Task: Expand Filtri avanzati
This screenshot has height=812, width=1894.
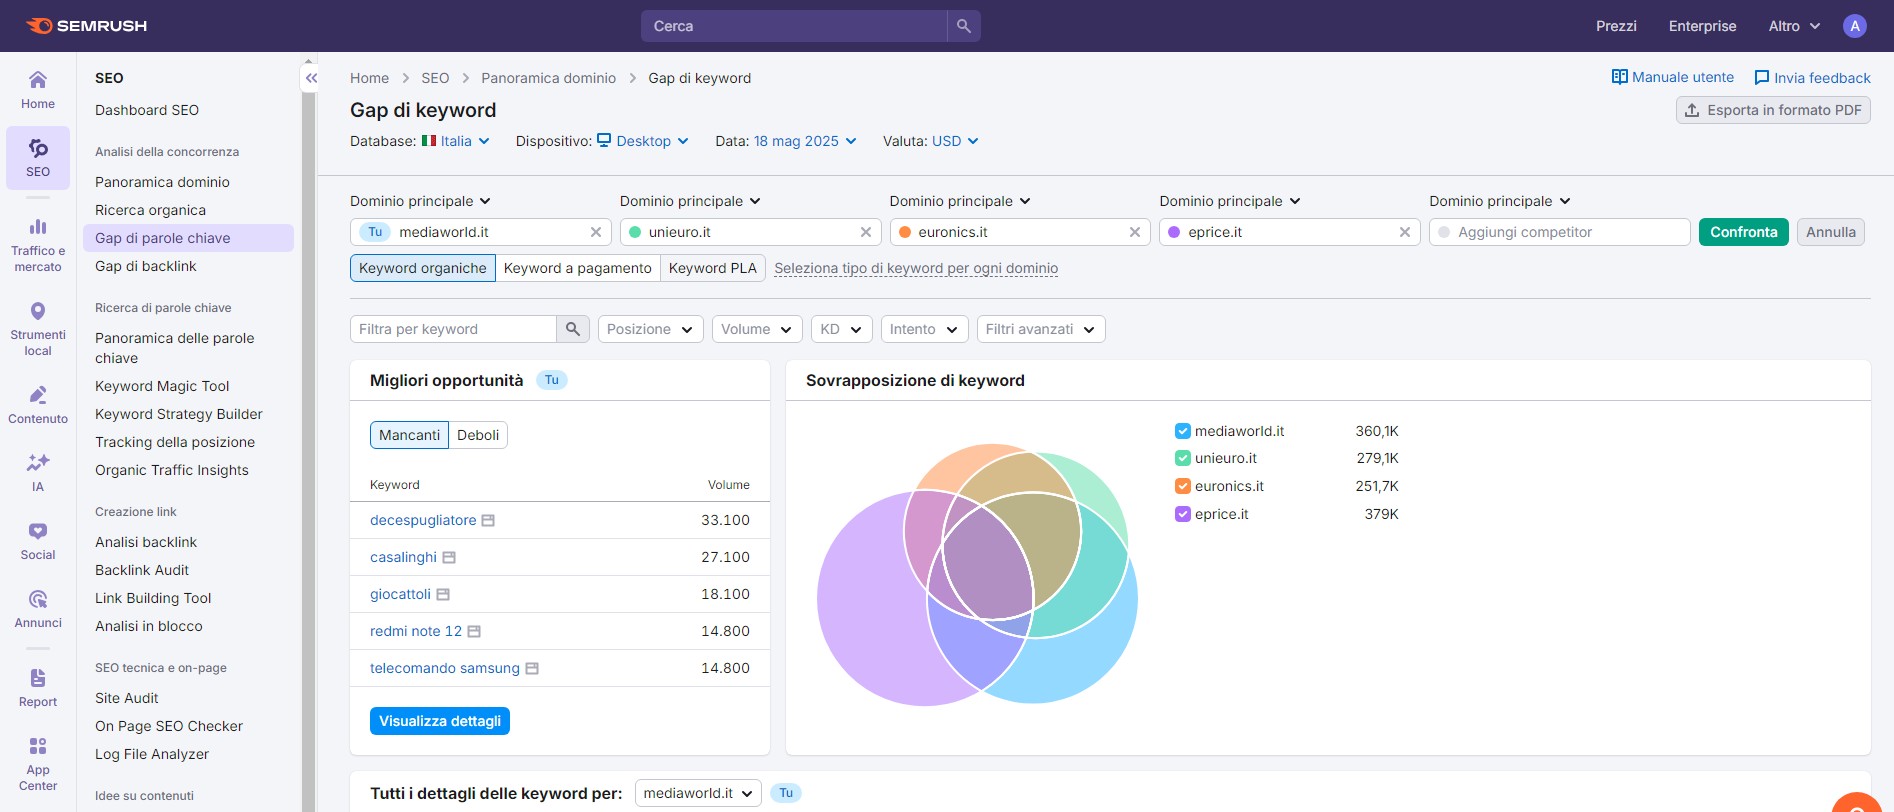Action: click(x=1041, y=329)
